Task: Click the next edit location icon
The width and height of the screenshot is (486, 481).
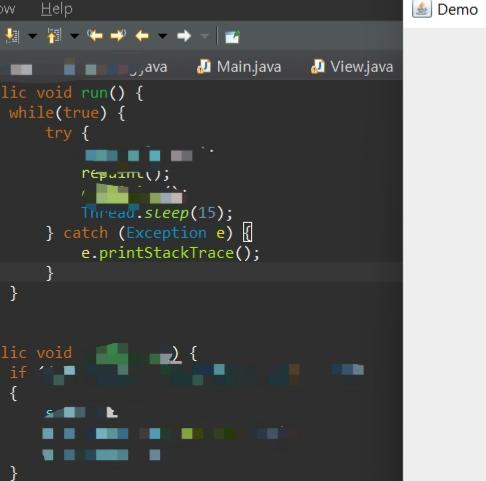Action: point(118,36)
